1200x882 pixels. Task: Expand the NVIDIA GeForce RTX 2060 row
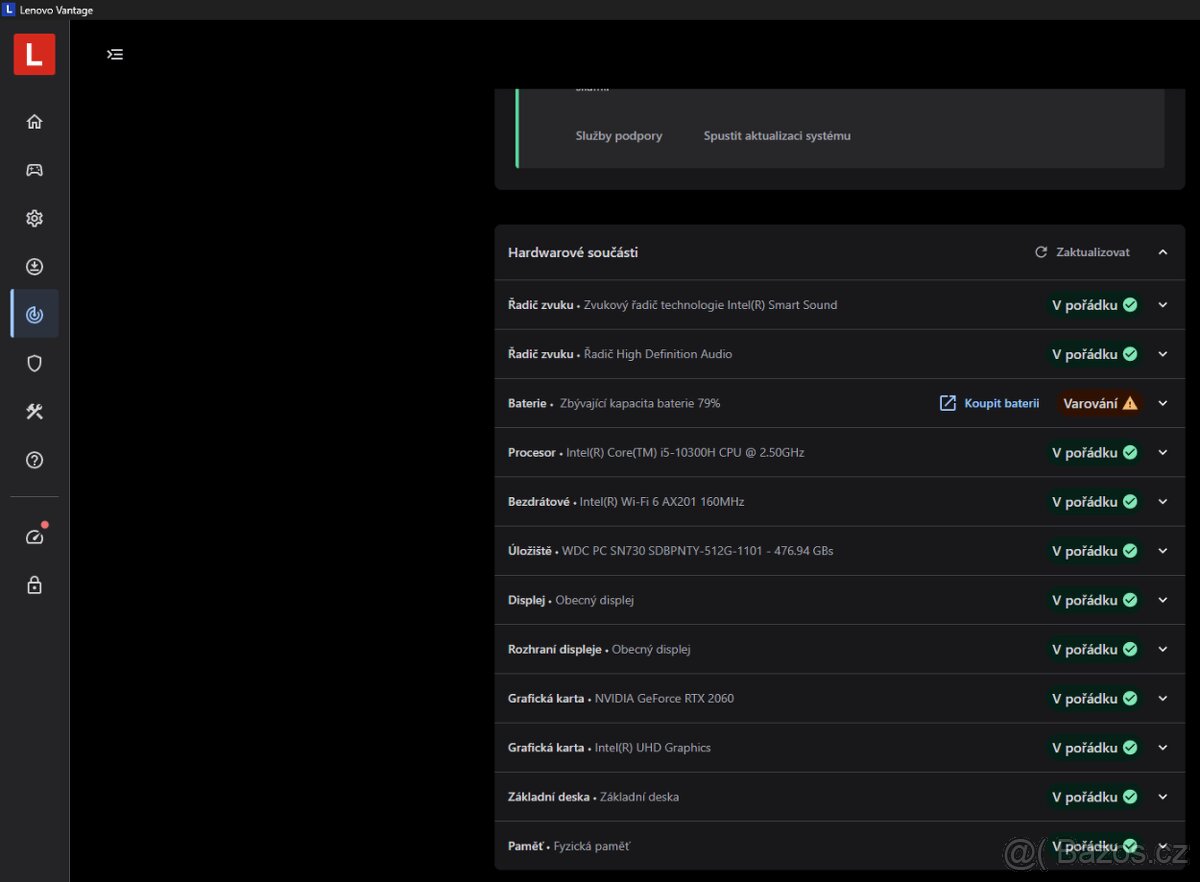[x=1162, y=698]
